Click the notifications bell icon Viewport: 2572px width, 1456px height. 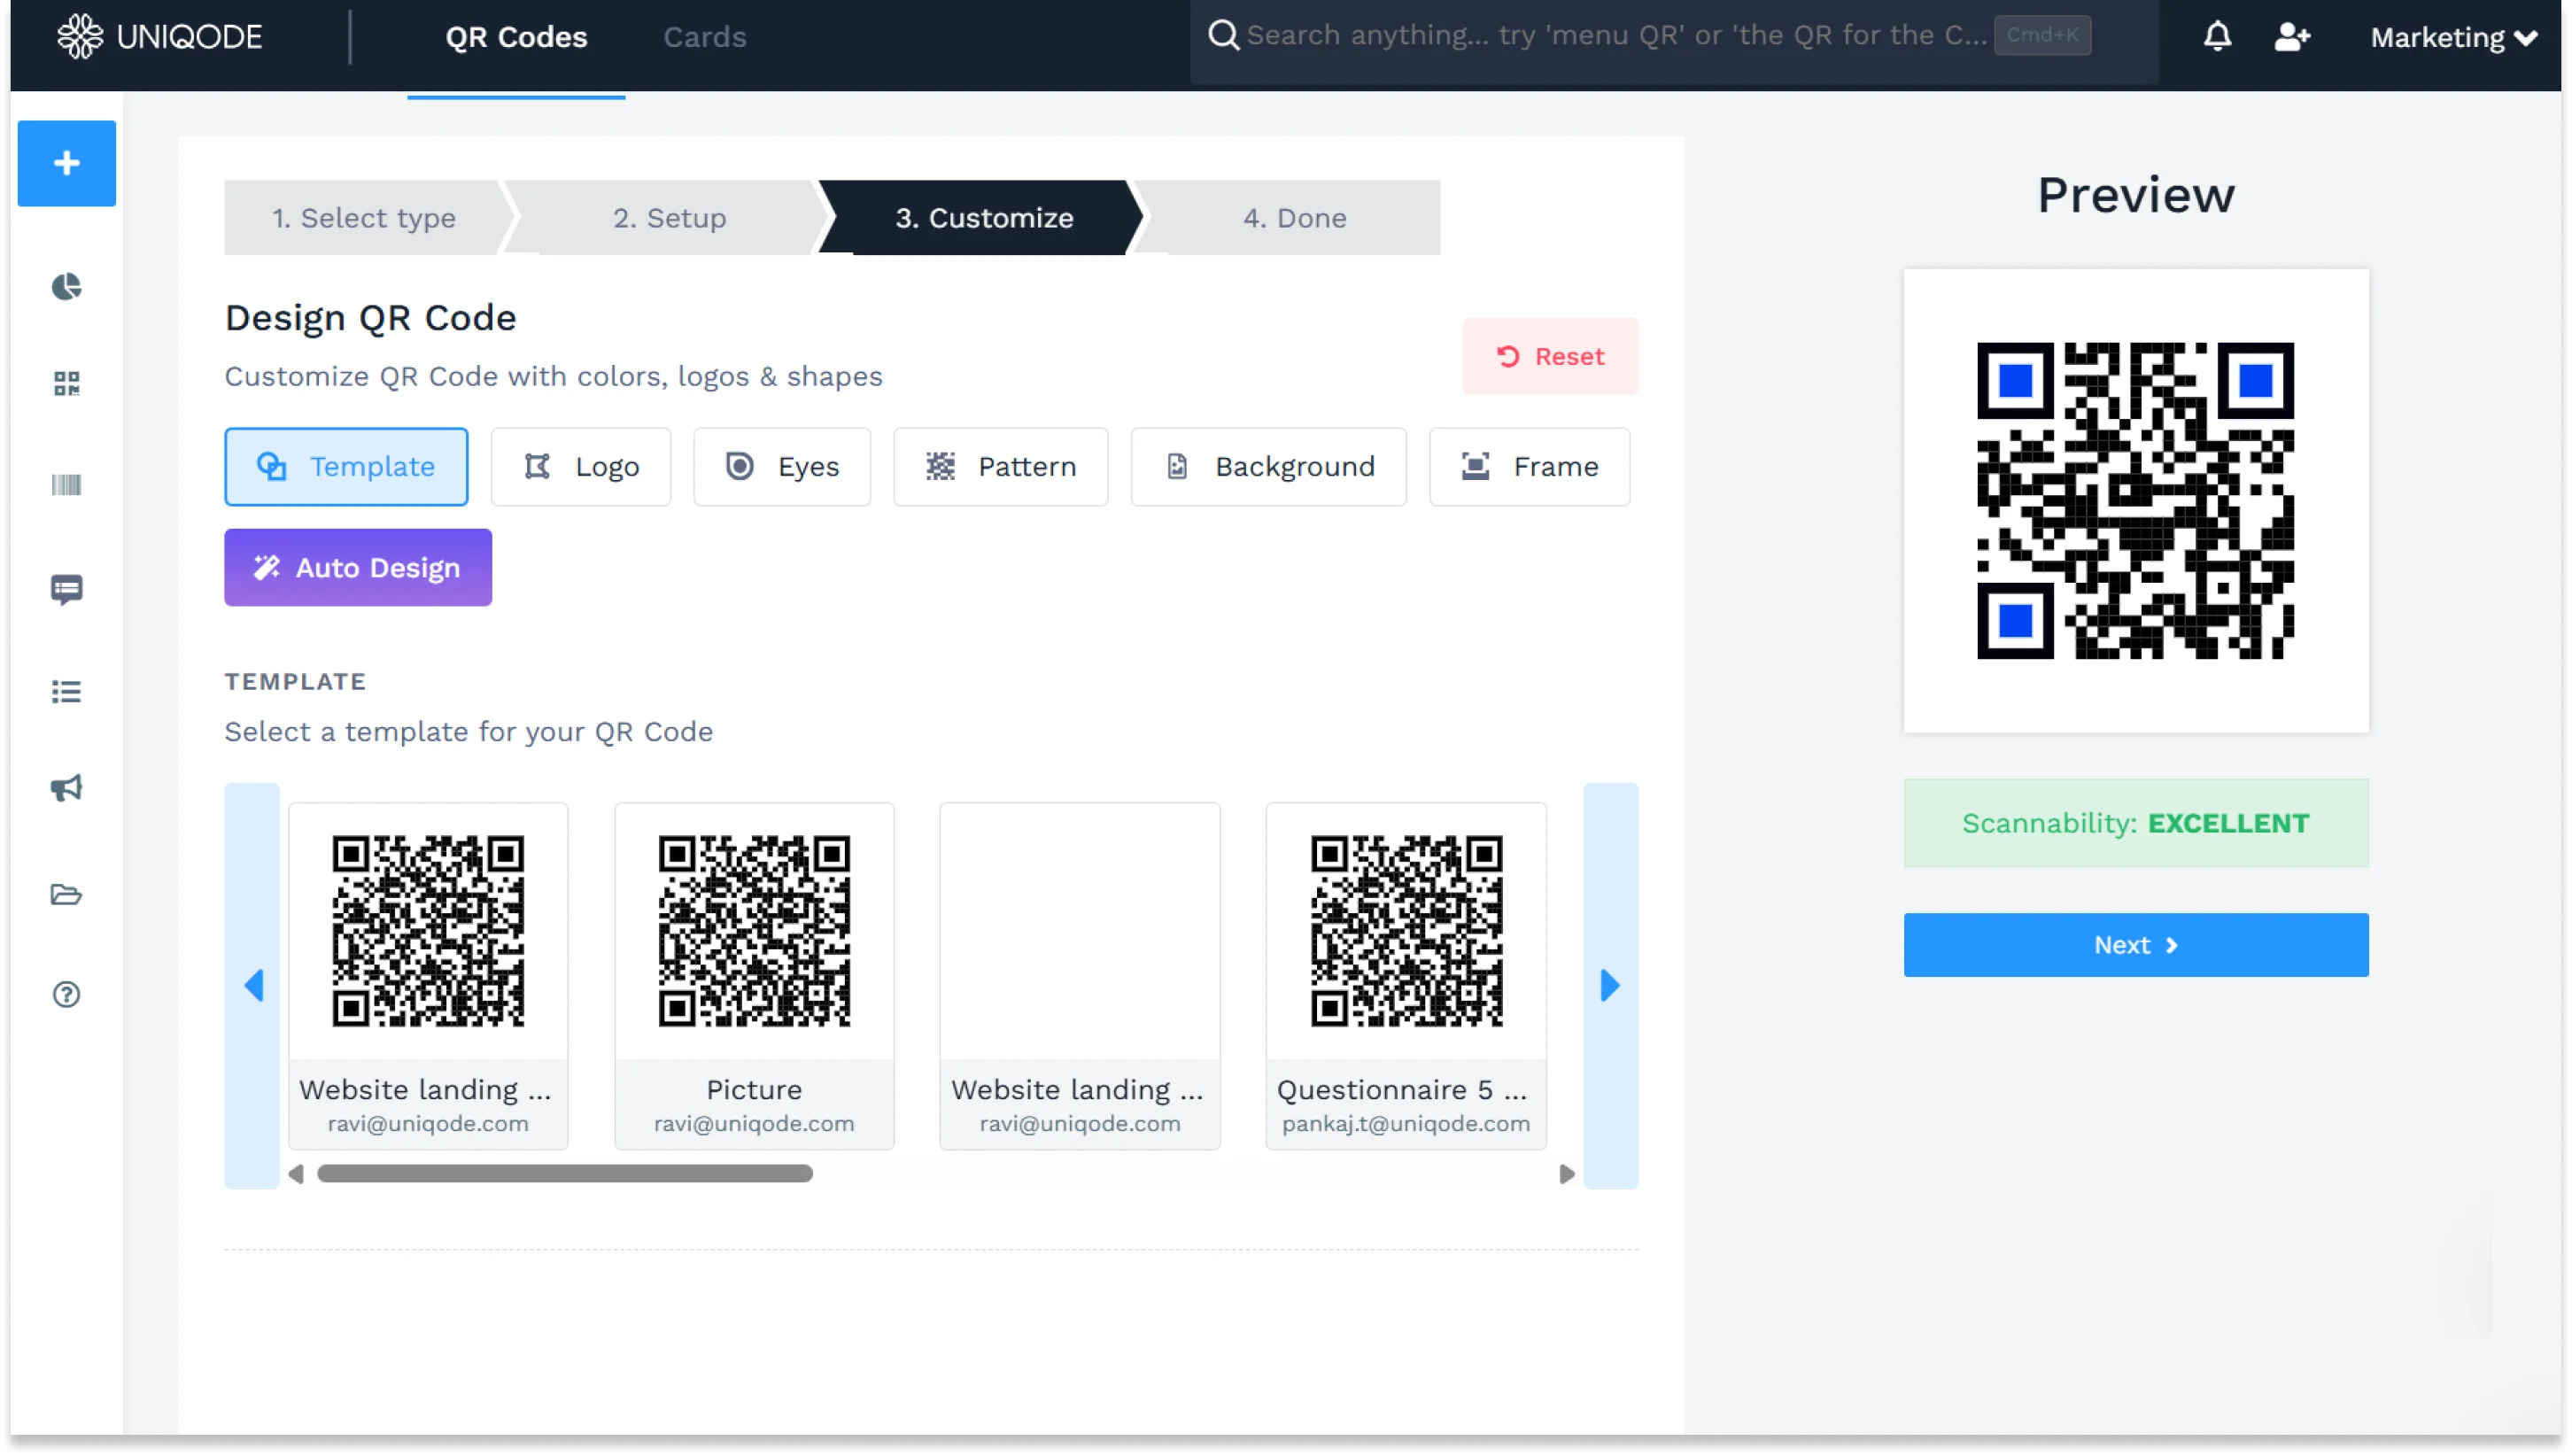[x=2217, y=36]
